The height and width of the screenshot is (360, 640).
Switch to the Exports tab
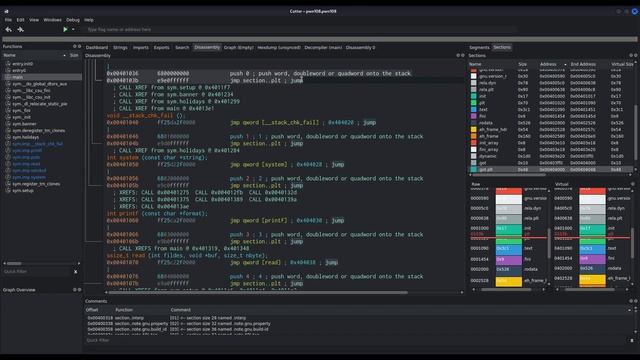(162, 47)
